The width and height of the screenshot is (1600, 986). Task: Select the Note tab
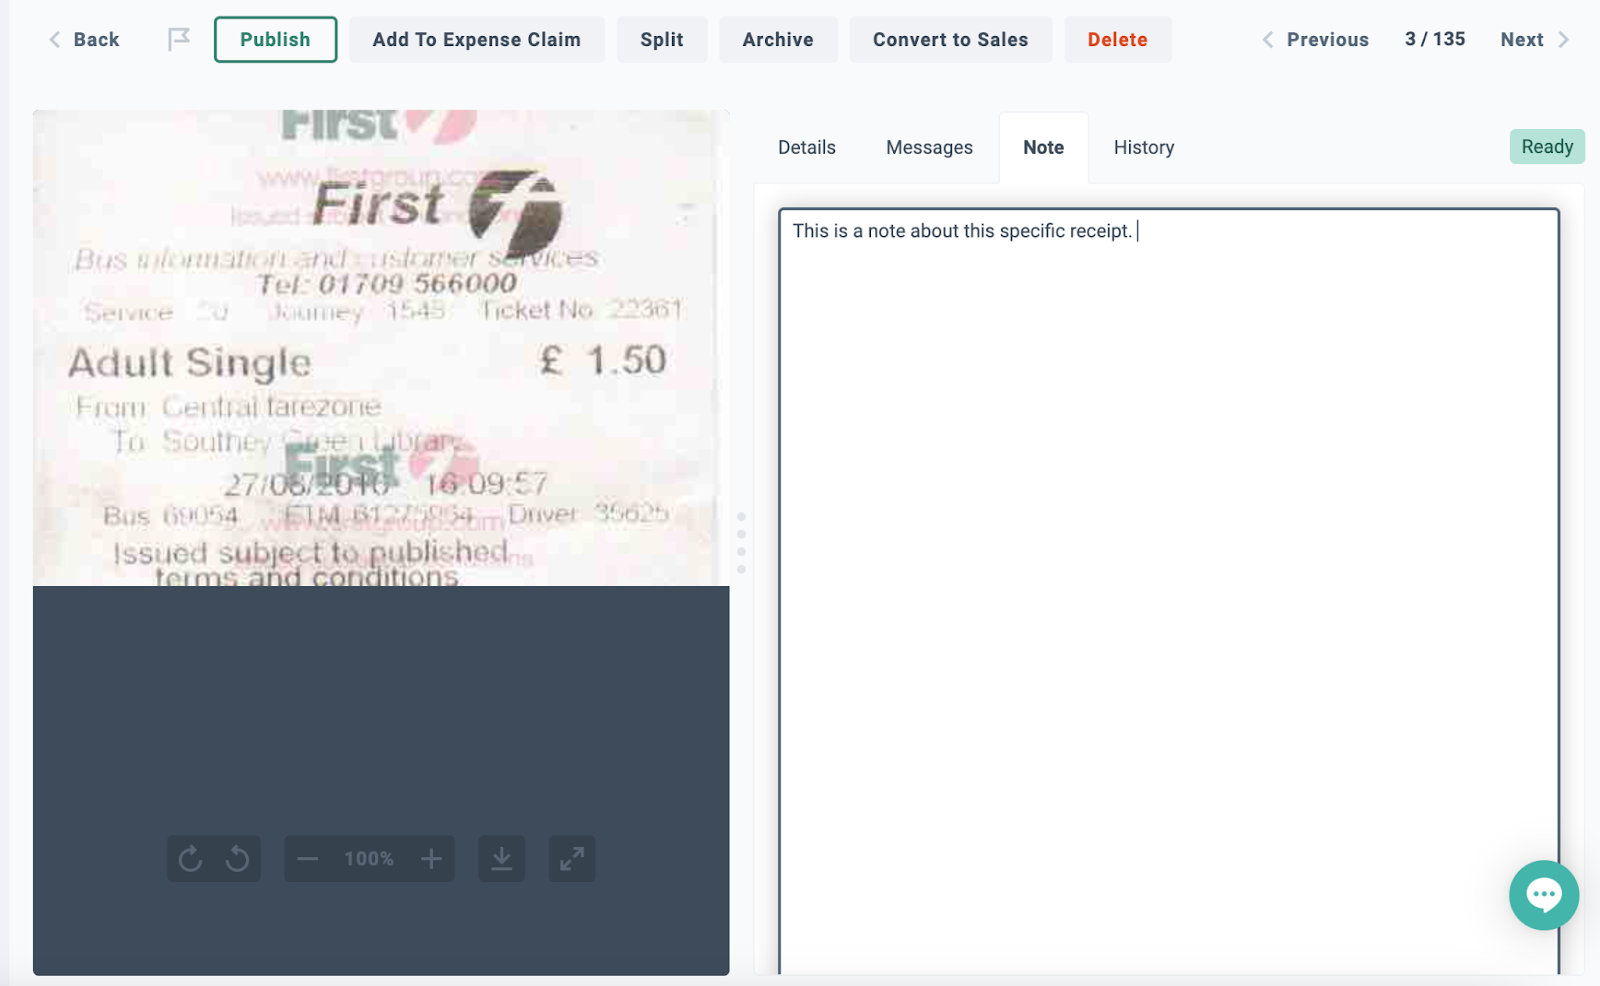coord(1043,147)
